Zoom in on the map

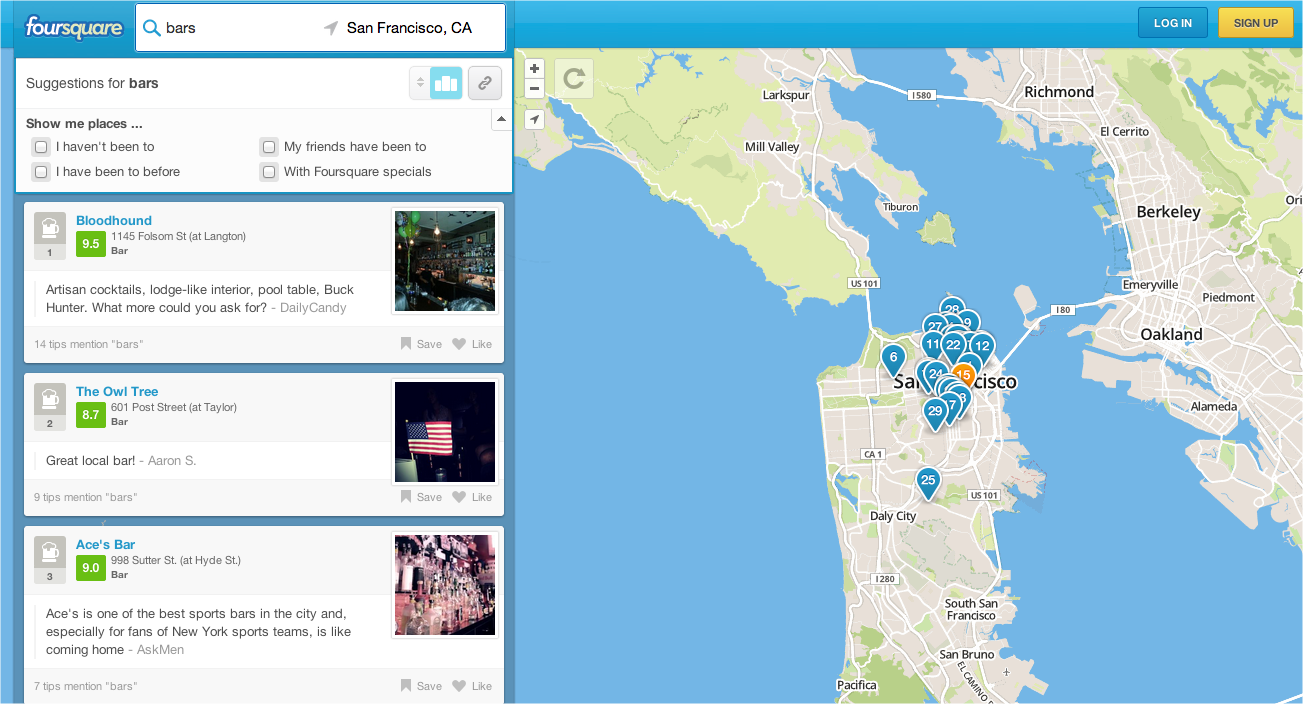(534, 69)
